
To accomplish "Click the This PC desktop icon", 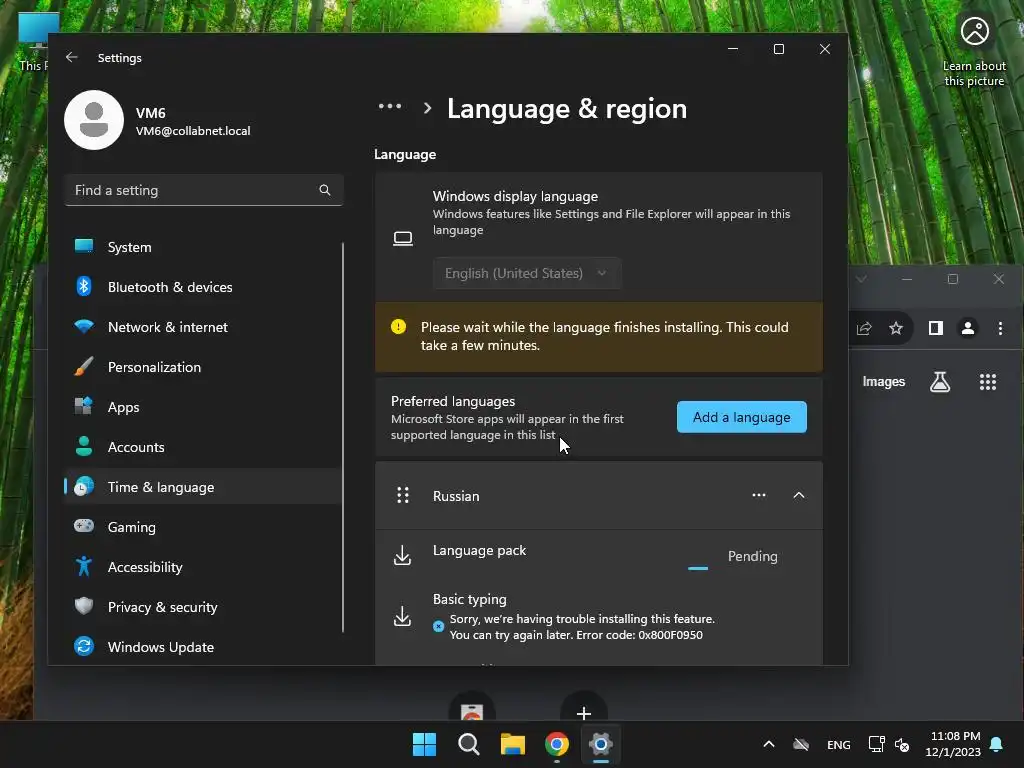I will (34, 42).
